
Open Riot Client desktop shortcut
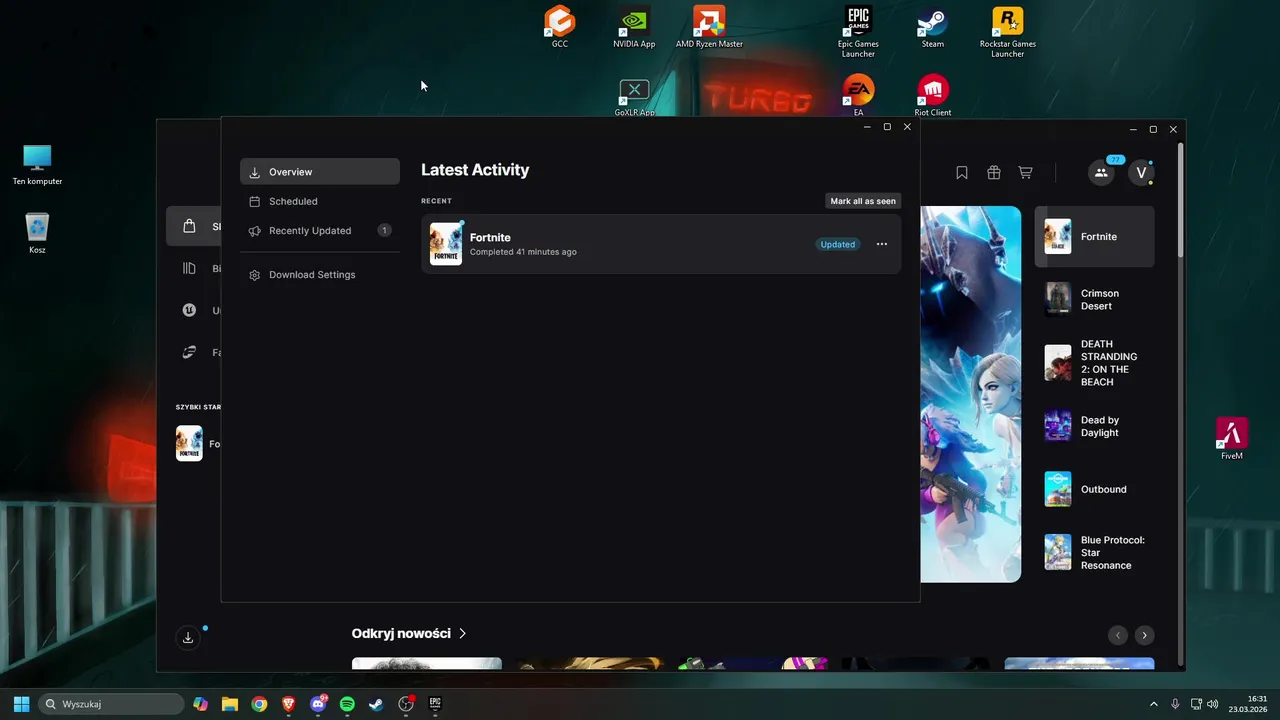933,96
